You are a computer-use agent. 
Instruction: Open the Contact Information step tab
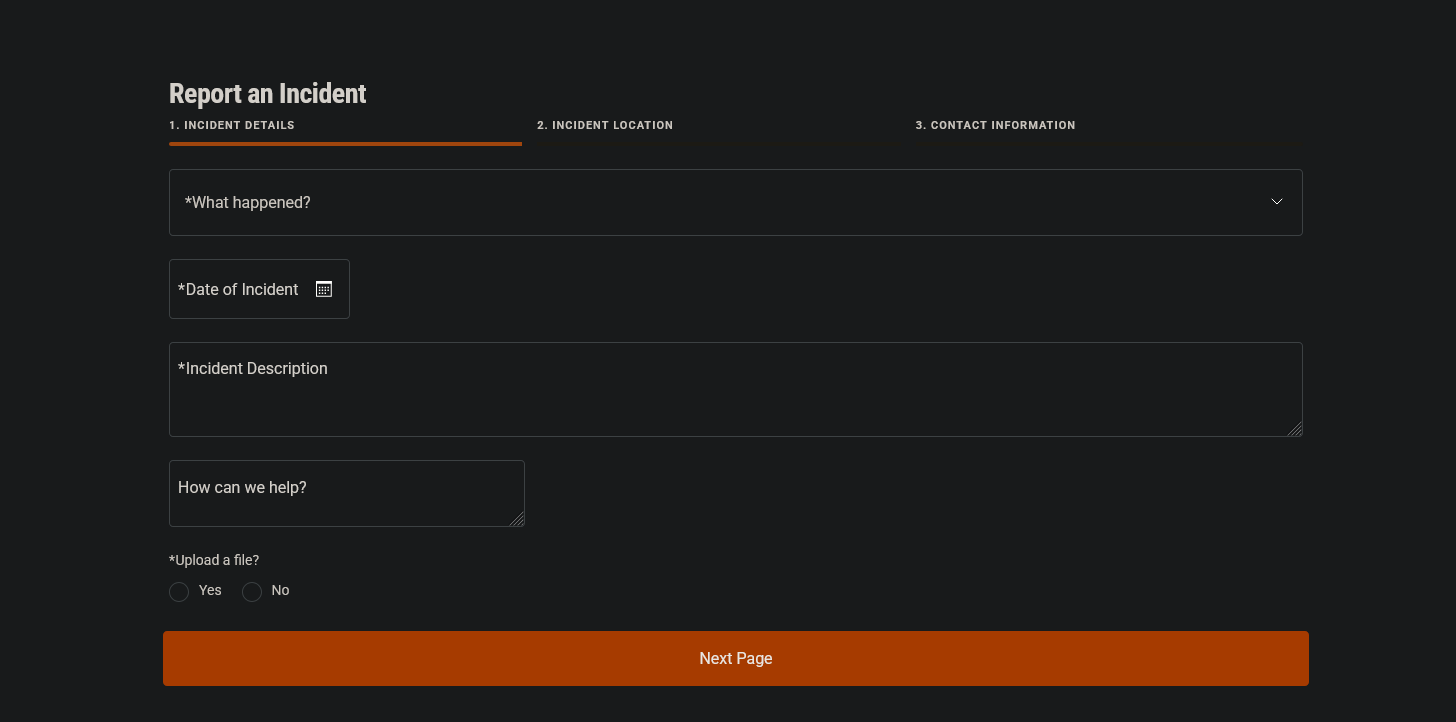(x=995, y=125)
